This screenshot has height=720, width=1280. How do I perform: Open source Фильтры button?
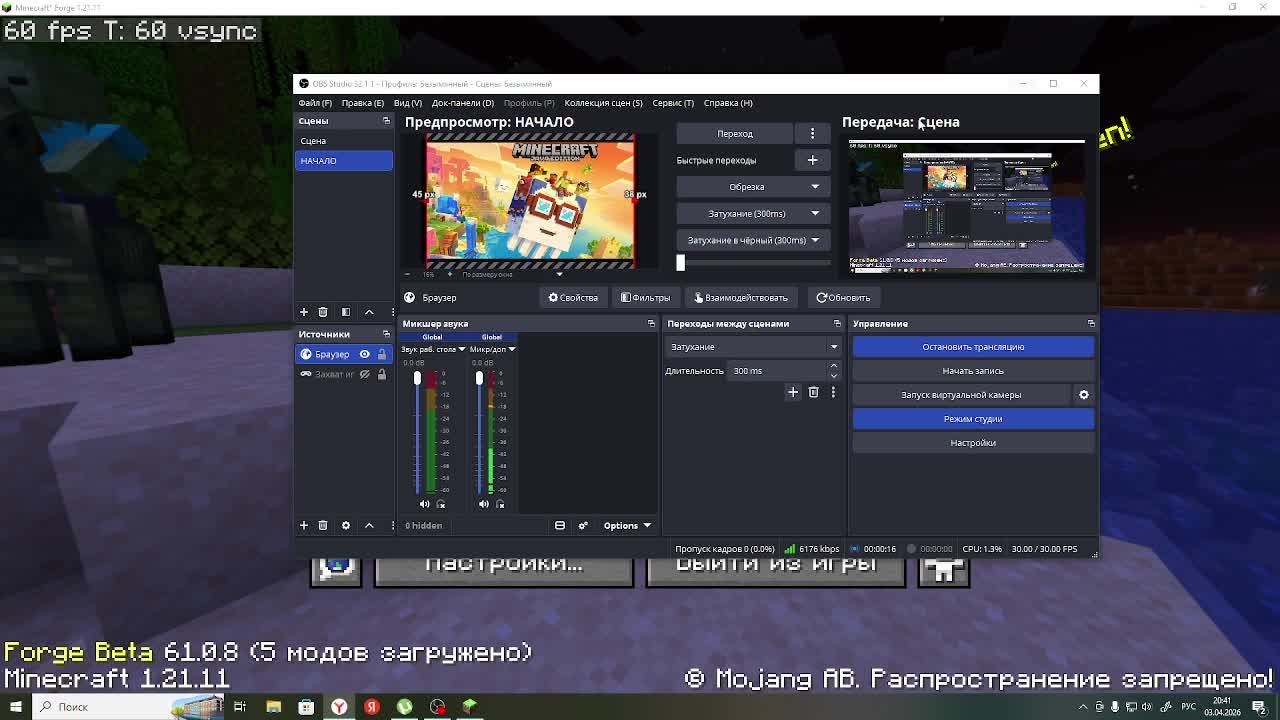(645, 298)
